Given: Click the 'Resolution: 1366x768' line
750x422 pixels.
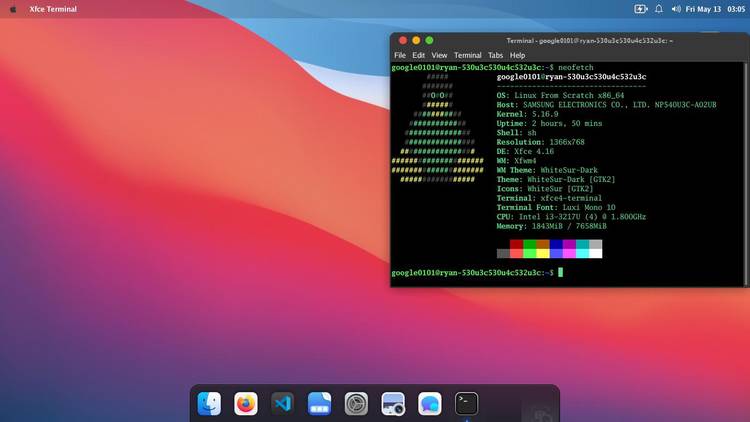Looking at the screenshot, I should (540, 142).
